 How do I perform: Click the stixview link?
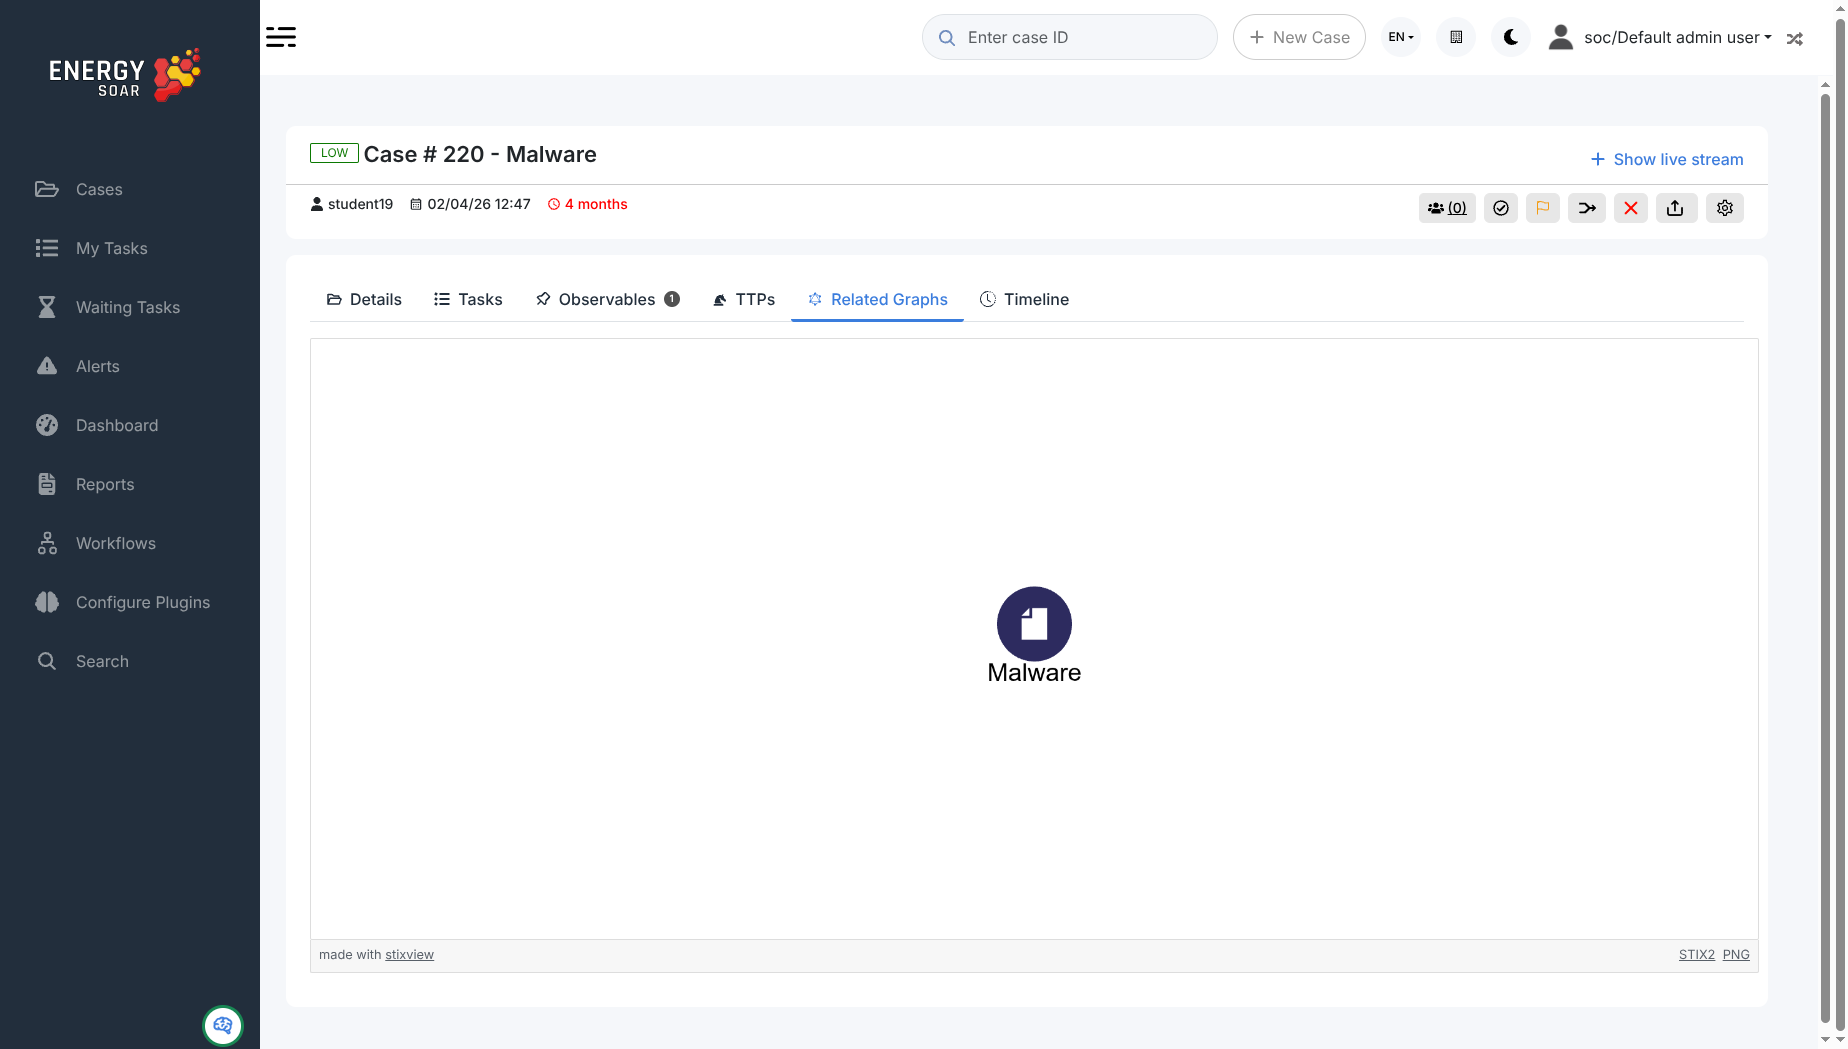409,955
